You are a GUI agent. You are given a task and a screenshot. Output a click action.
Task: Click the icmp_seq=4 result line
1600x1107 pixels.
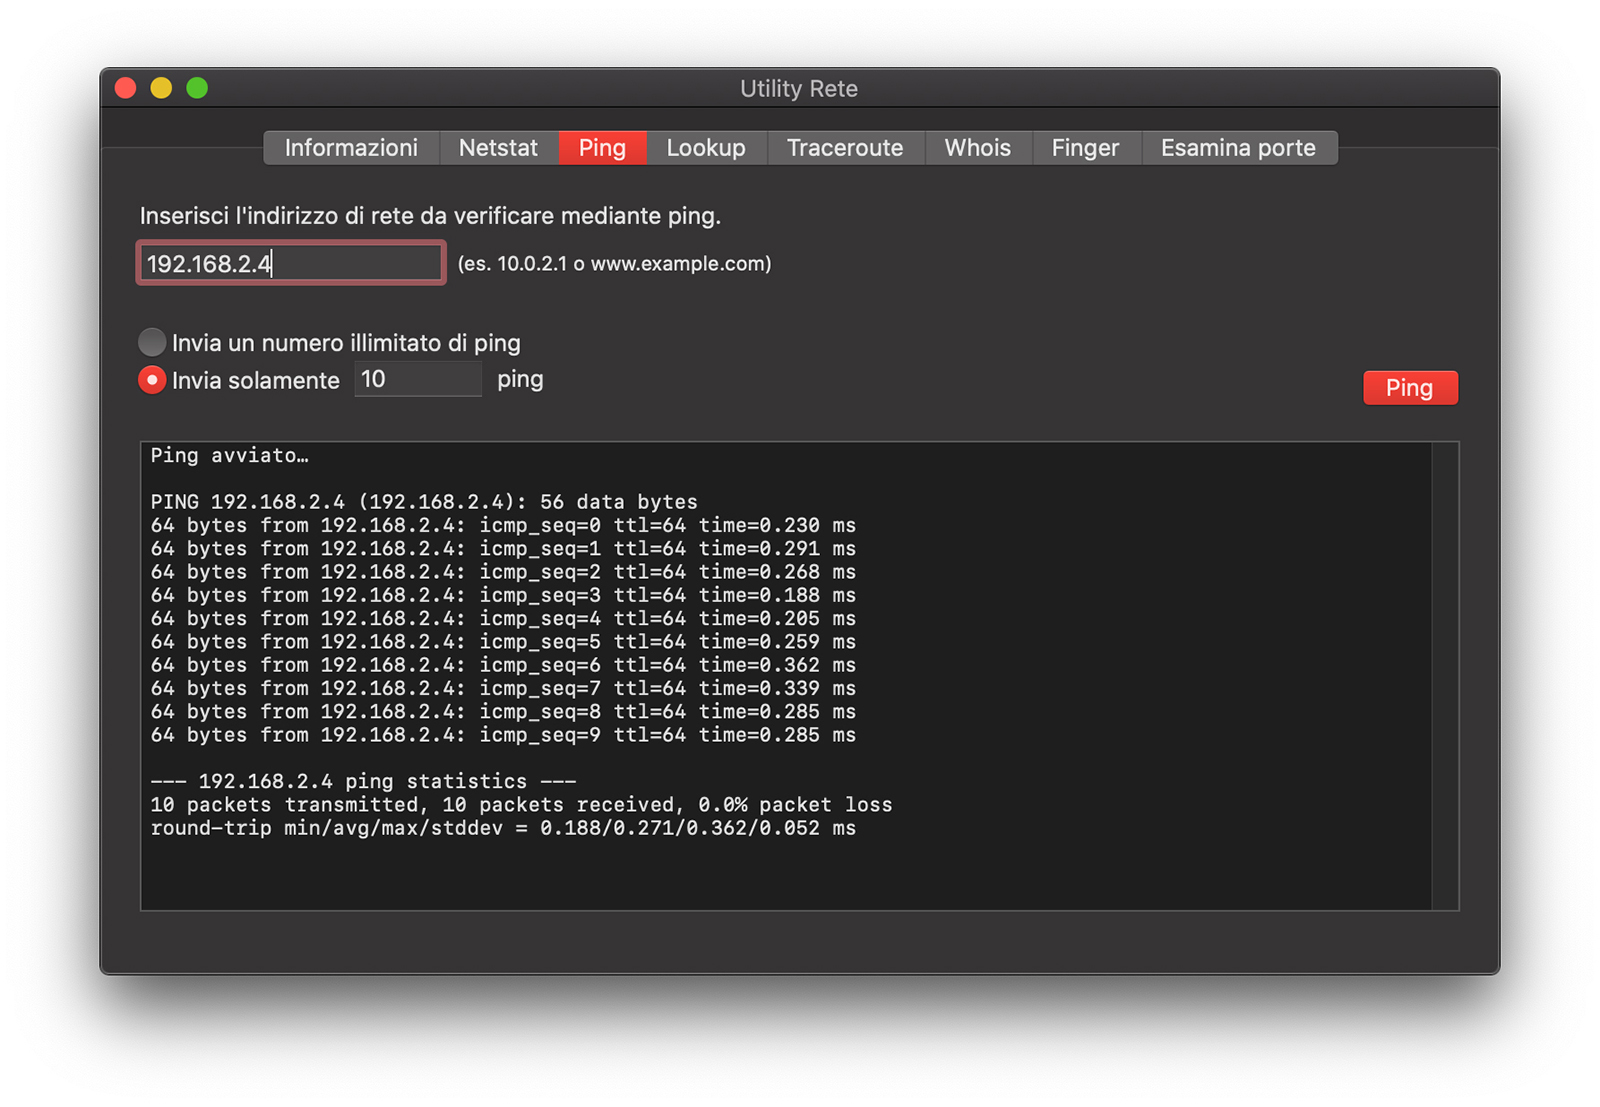[x=503, y=619]
